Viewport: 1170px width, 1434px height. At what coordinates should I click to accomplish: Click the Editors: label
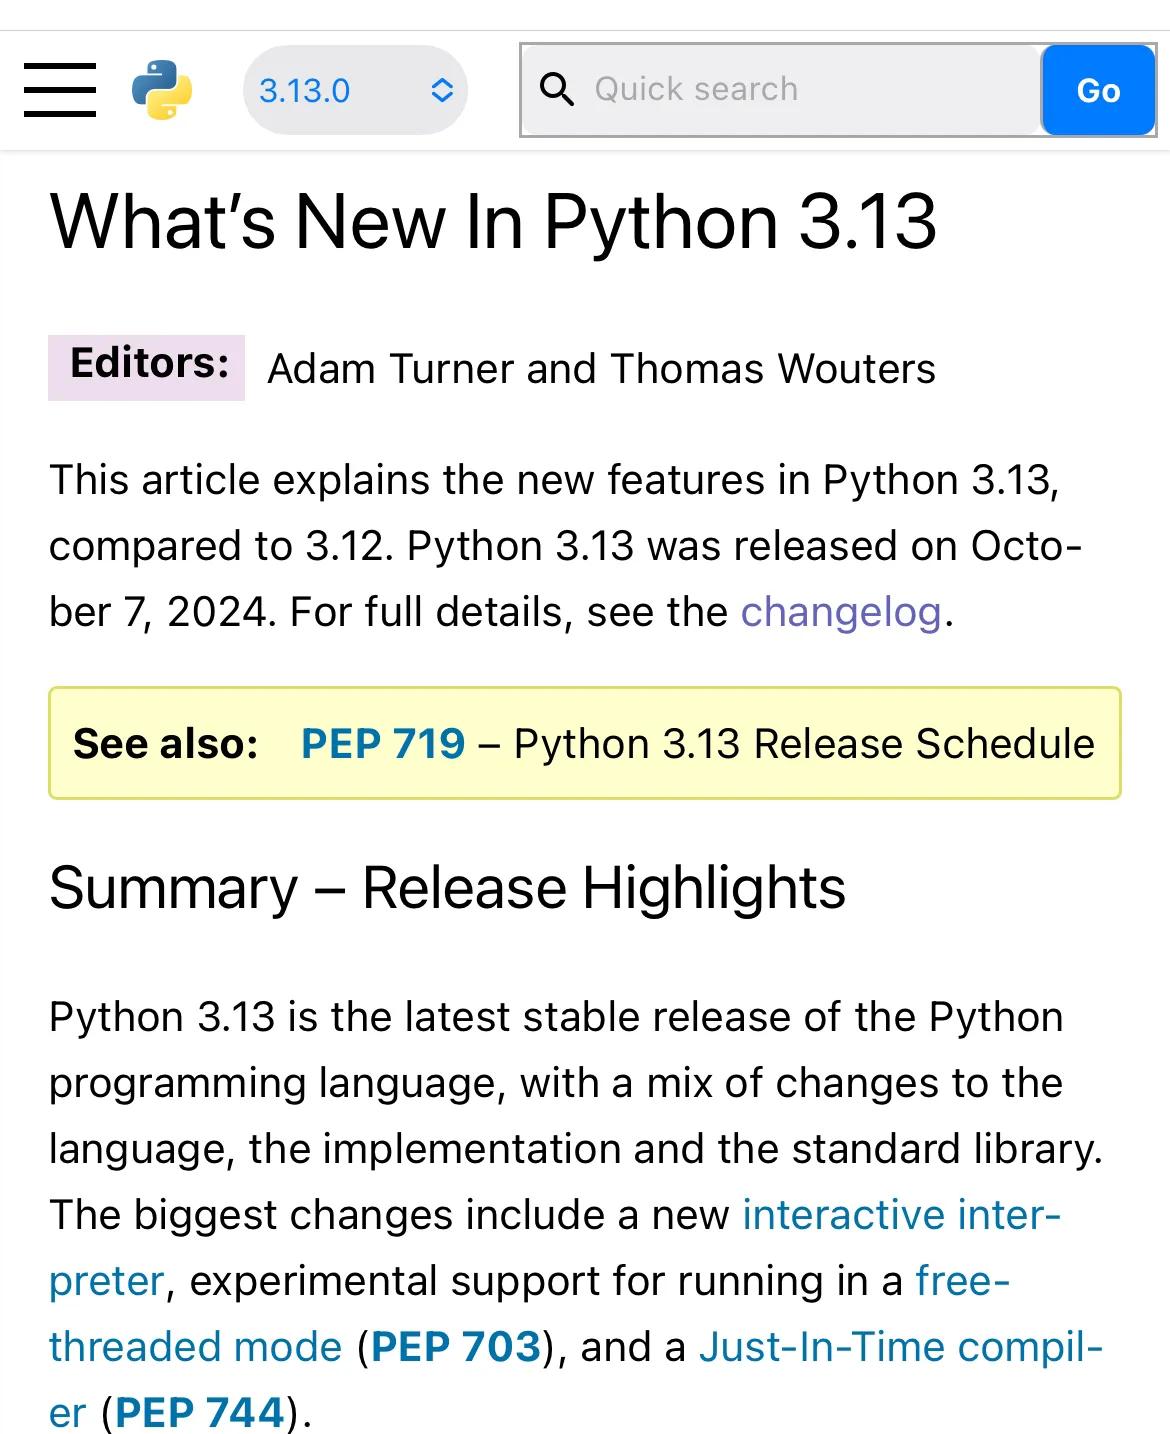[147, 367]
